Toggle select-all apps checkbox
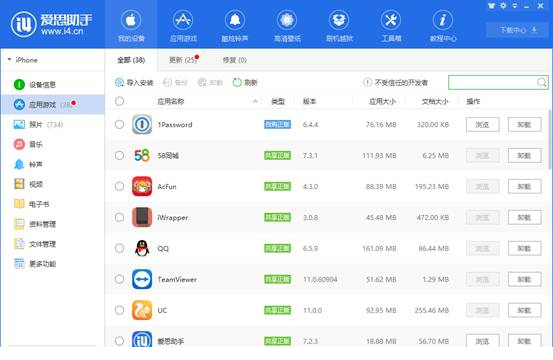The height and width of the screenshot is (360, 553). click(x=119, y=102)
